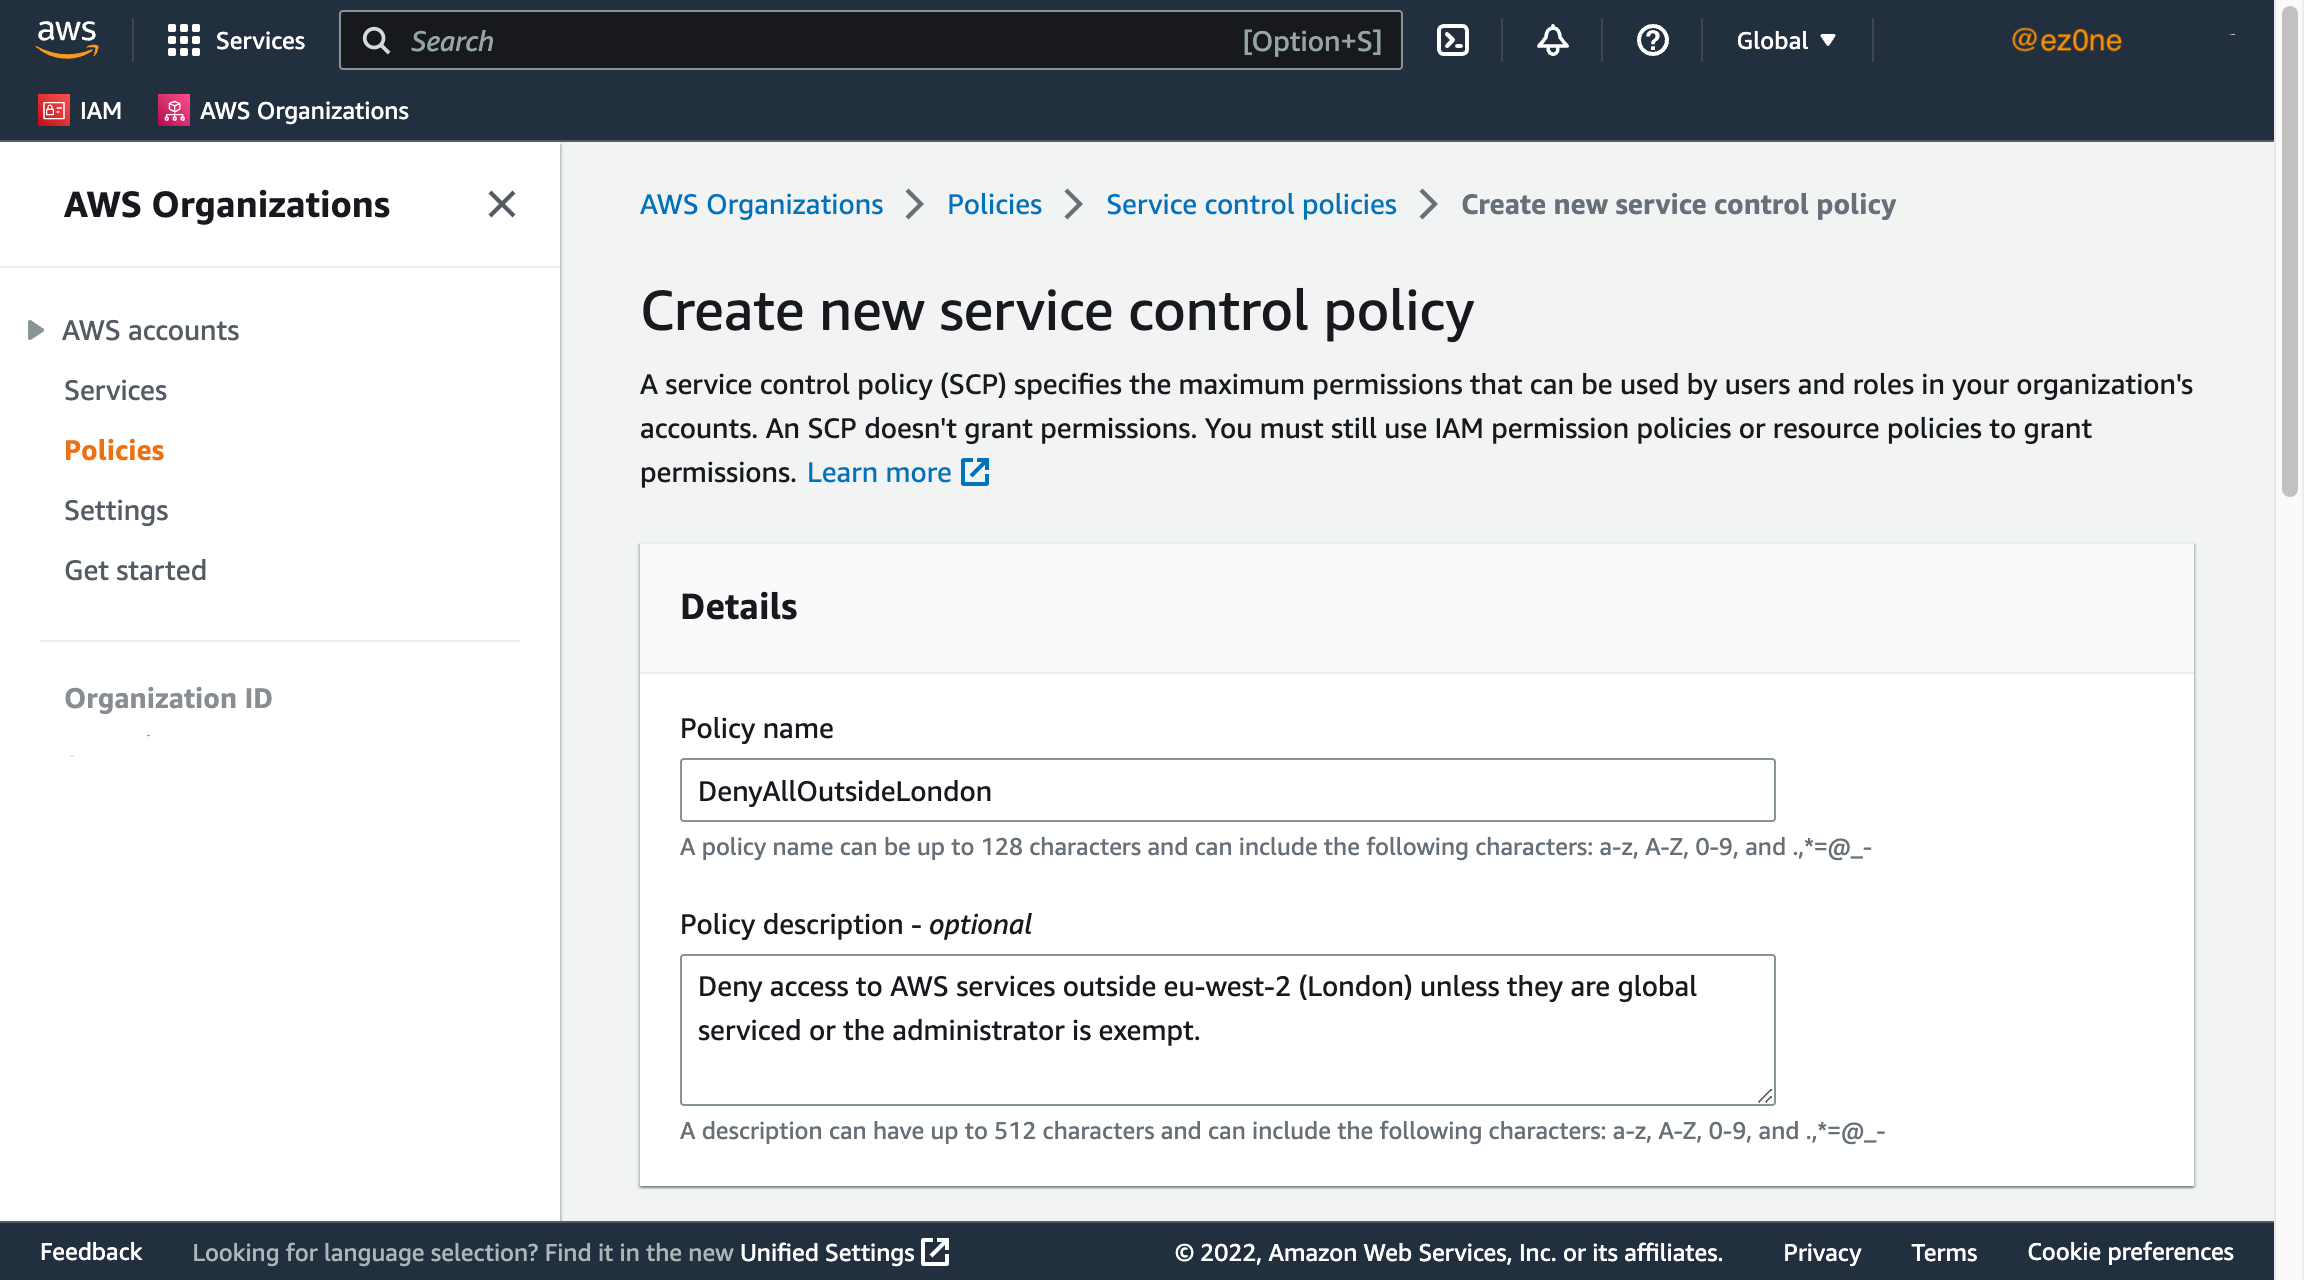Screen dimensions: 2304x1280
Task: Click the AWS logo home icon
Action: pyautogui.click(x=67, y=40)
